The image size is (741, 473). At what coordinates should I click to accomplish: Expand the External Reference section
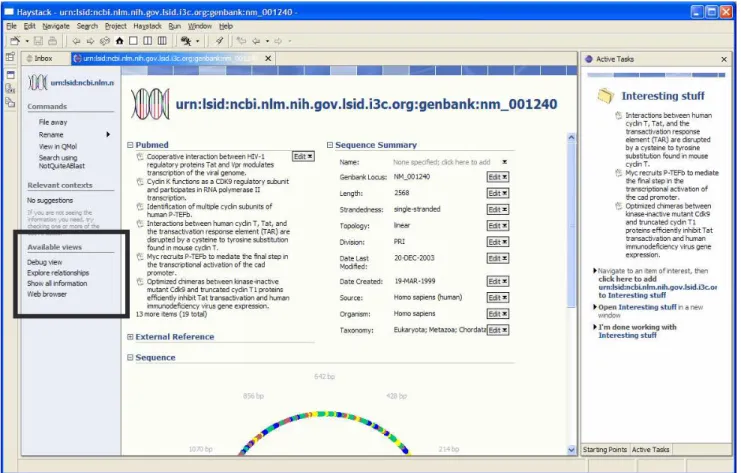[x=130, y=337]
